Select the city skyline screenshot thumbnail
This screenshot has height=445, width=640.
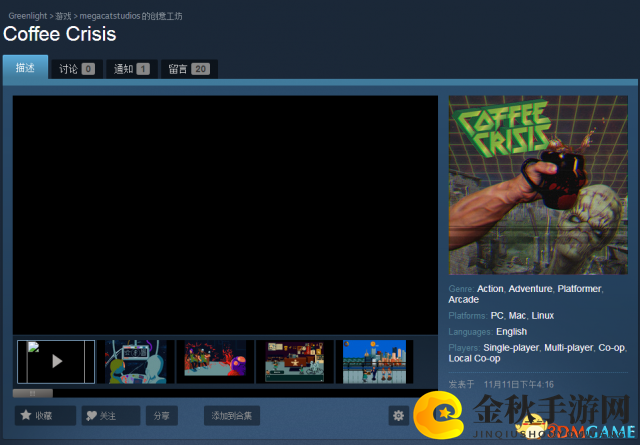(x=374, y=362)
